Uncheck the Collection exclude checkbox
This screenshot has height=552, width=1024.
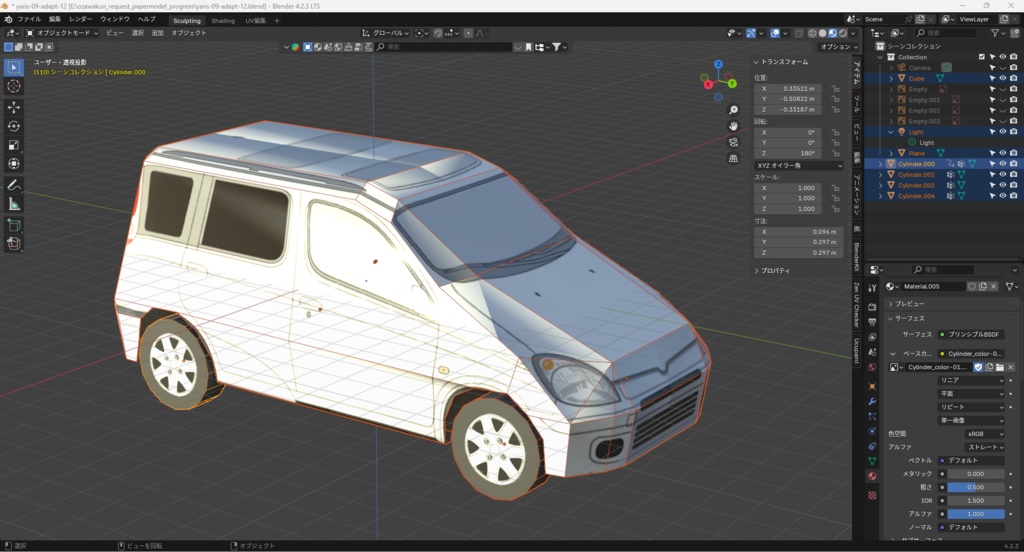[982, 57]
